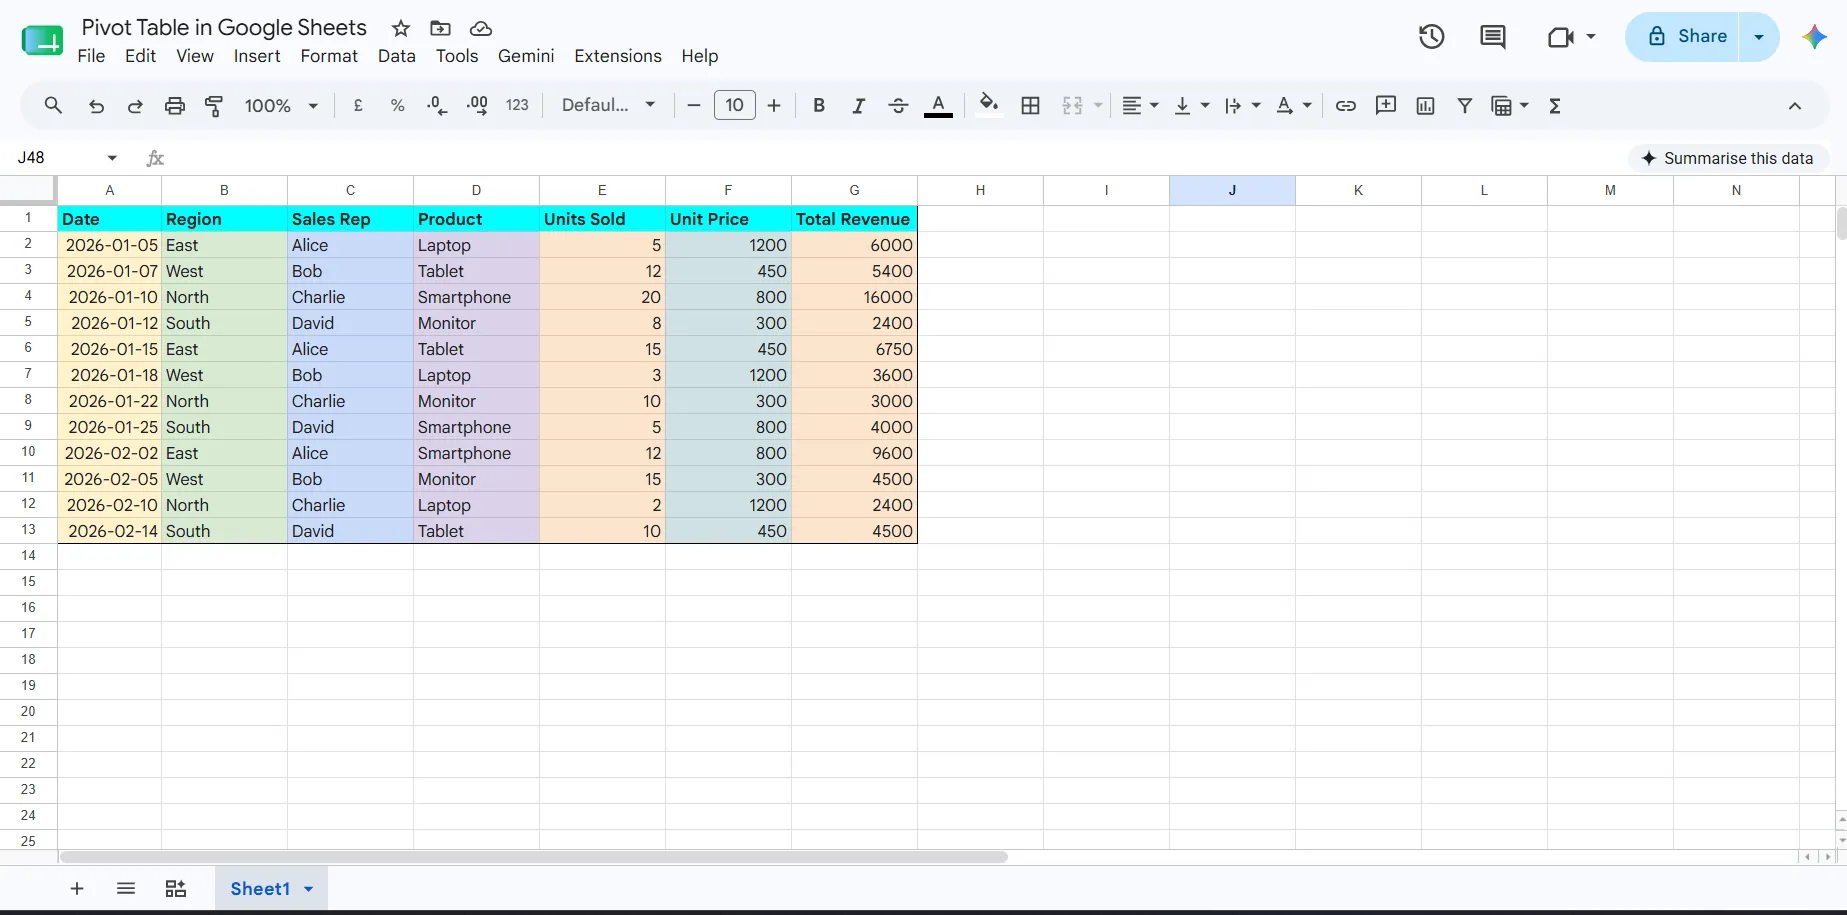The width and height of the screenshot is (1847, 915).
Task: Select the Sheet1 tab
Action: click(260, 889)
